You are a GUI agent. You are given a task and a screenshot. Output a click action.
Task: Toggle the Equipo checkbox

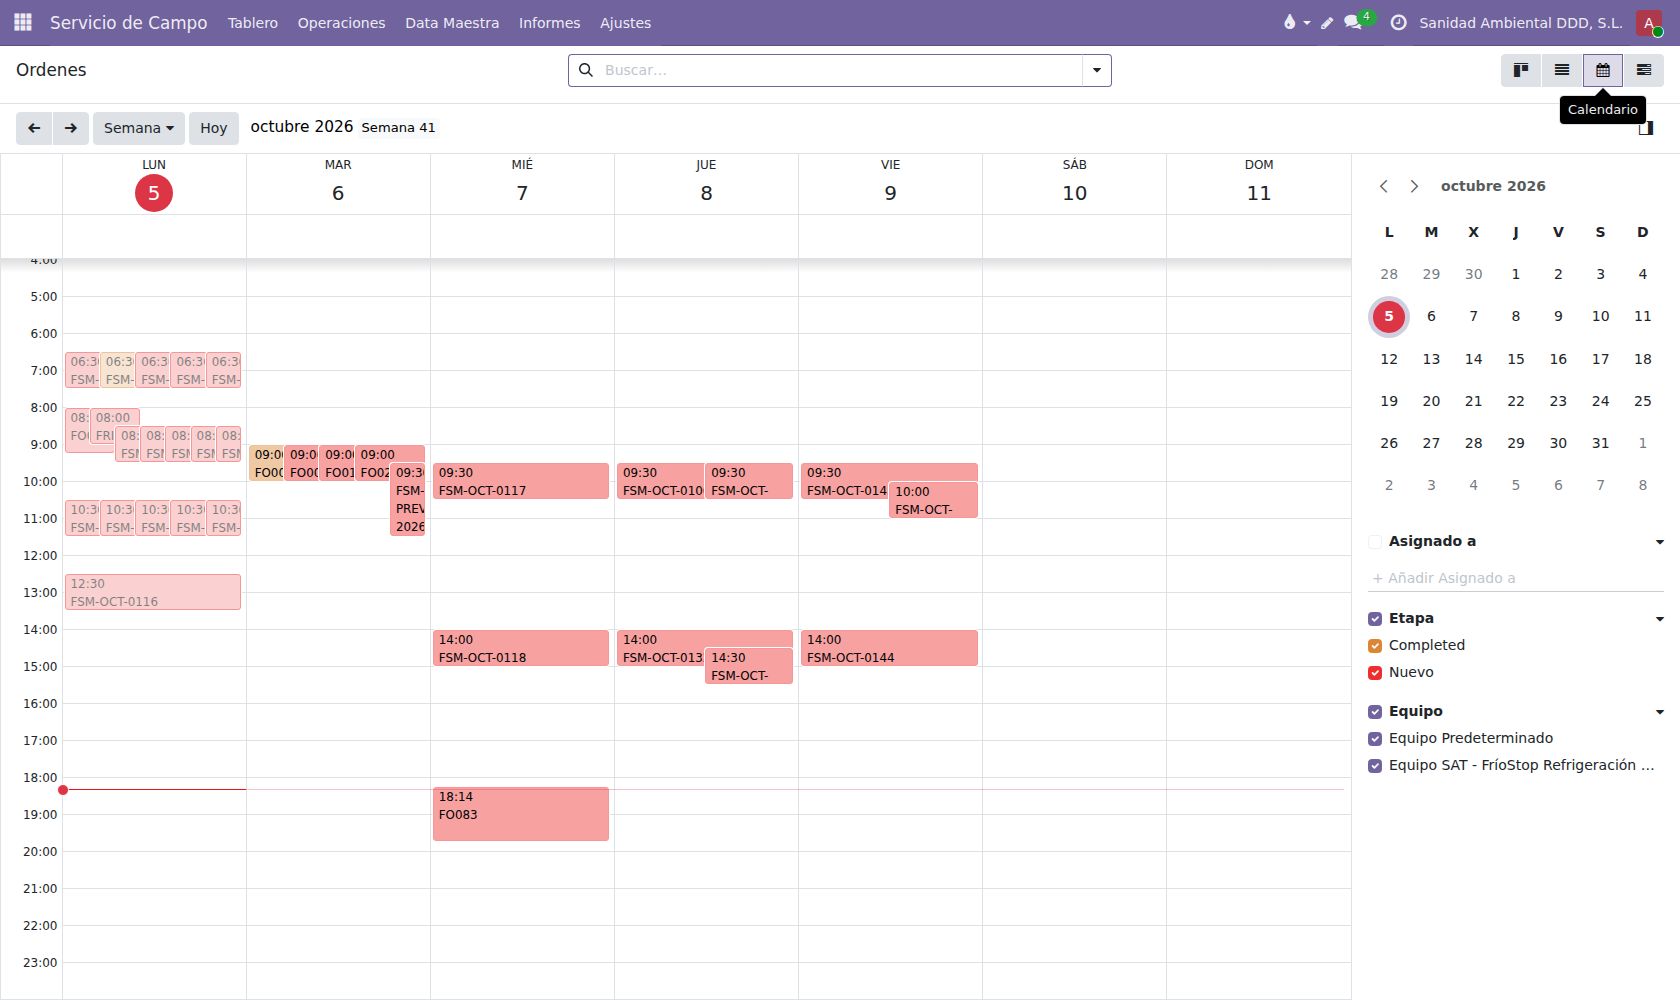(1375, 712)
